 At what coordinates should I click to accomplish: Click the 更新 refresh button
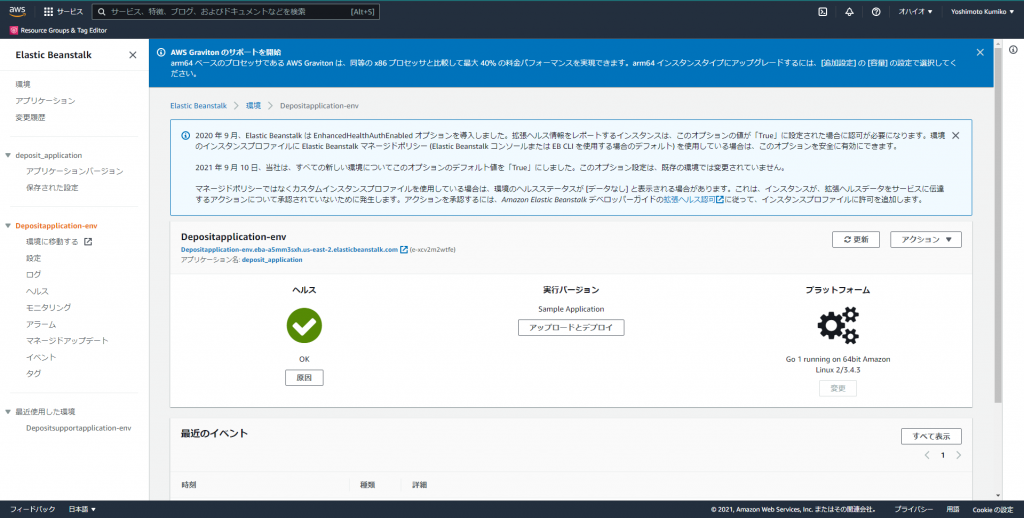(856, 240)
